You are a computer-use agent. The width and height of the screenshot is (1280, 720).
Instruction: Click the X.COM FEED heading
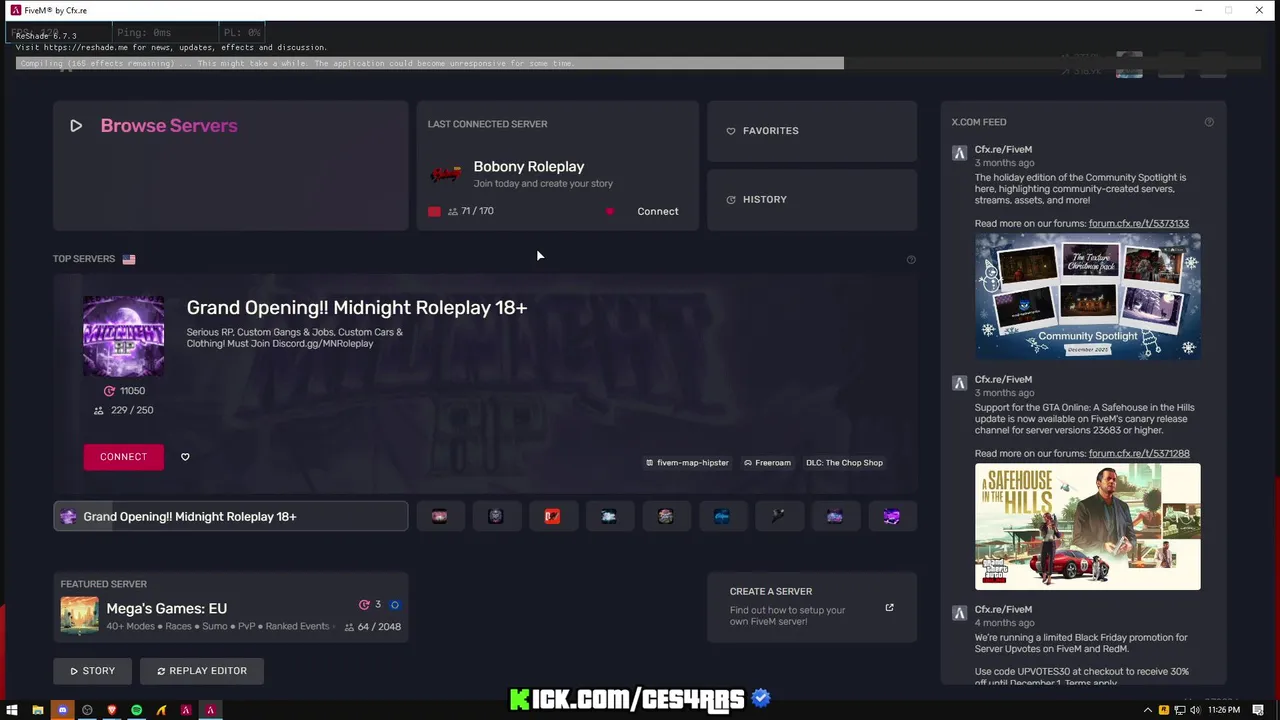click(979, 122)
